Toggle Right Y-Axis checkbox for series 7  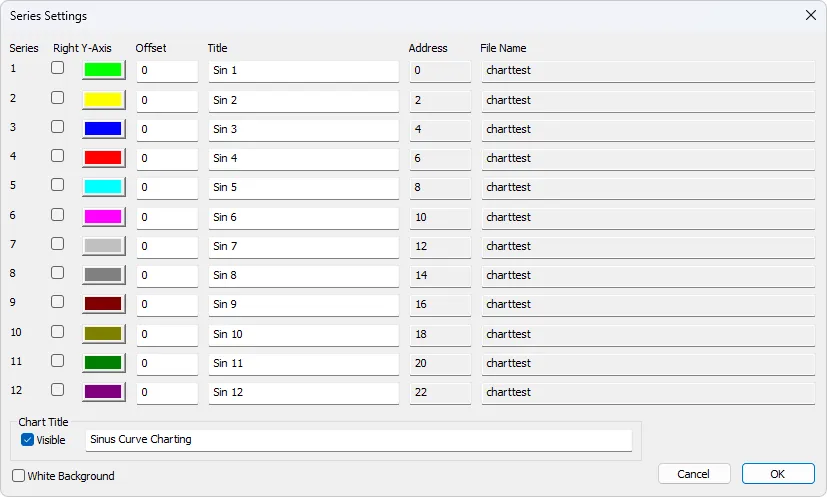[x=58, y=244]
